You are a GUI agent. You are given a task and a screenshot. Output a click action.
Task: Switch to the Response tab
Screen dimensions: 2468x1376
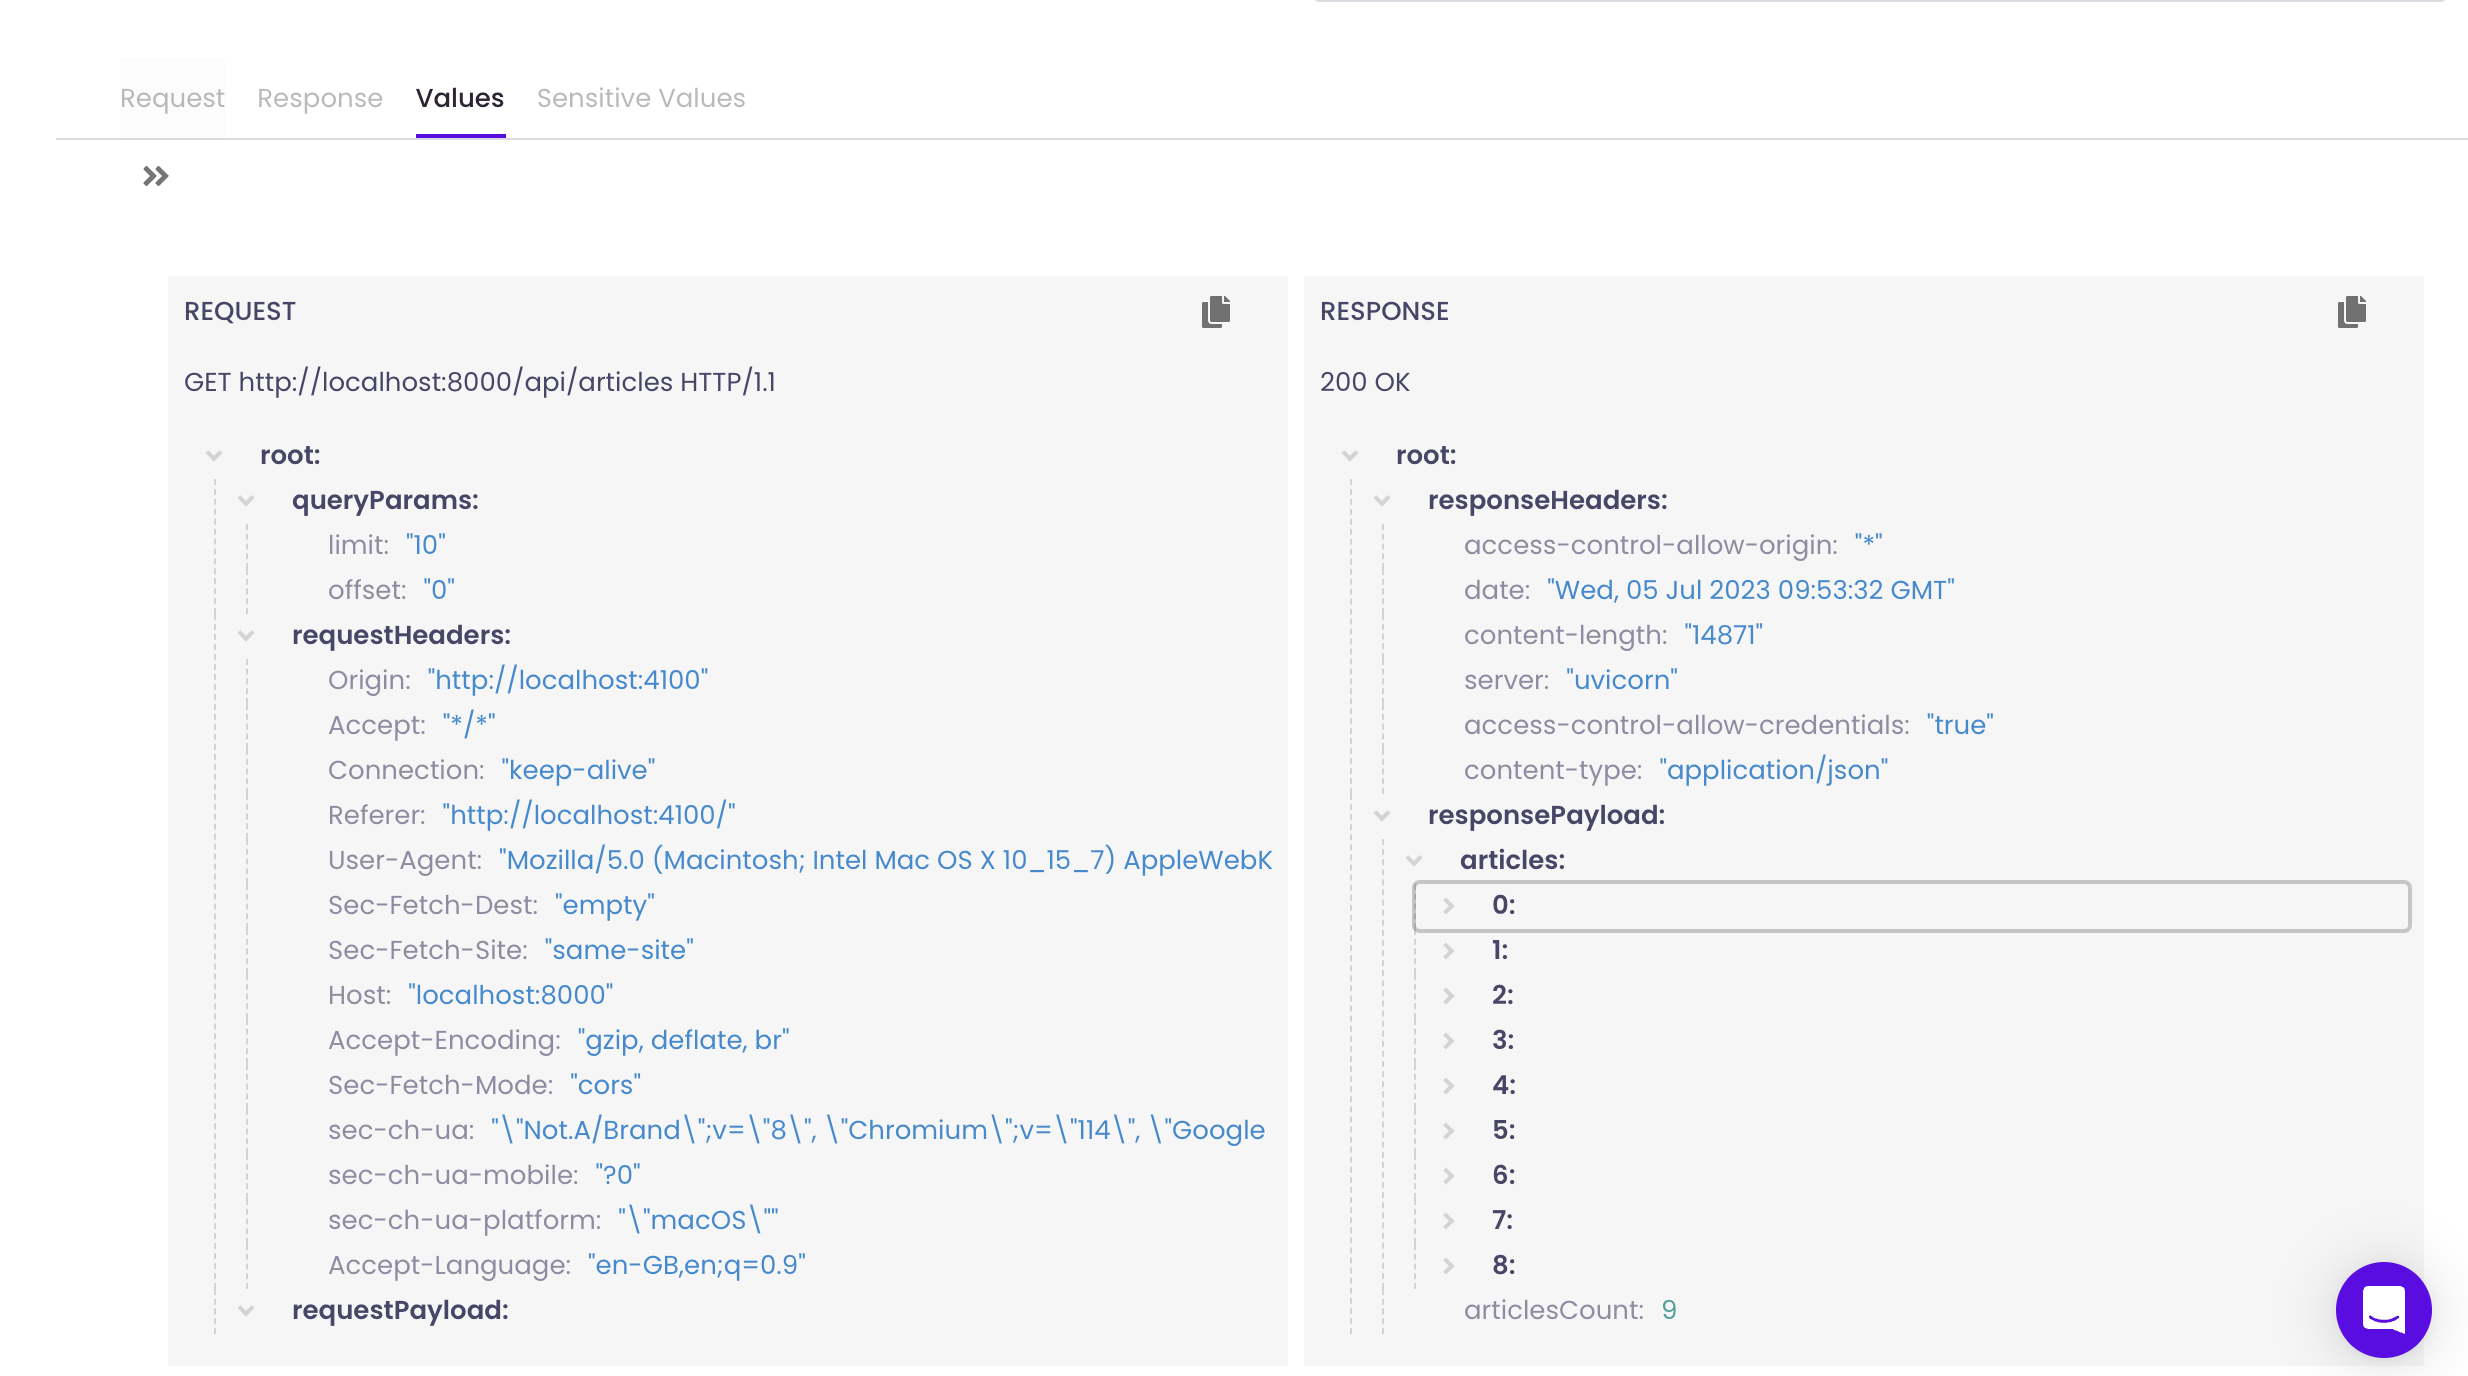tap(320, 98)
